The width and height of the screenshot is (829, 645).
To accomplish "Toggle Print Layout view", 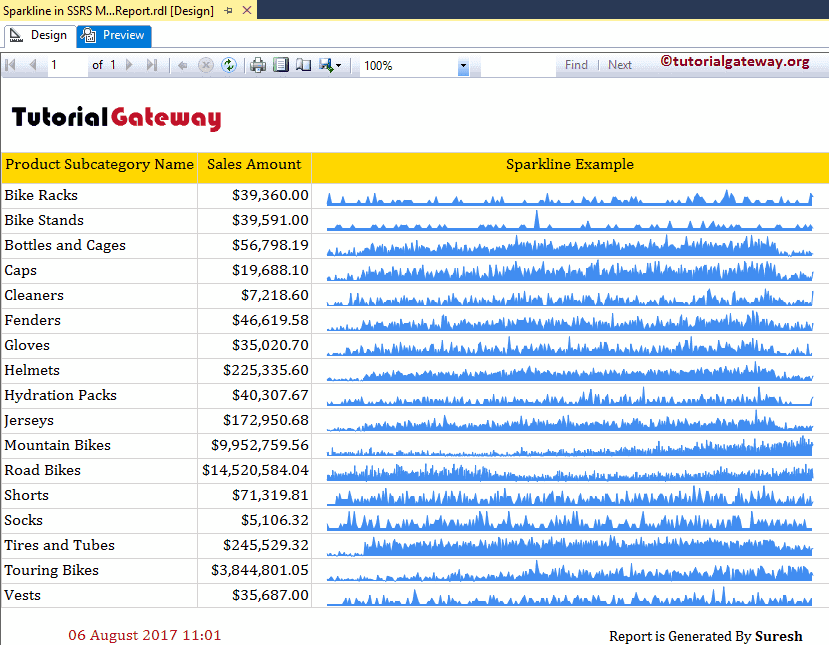I will [280, 64].
